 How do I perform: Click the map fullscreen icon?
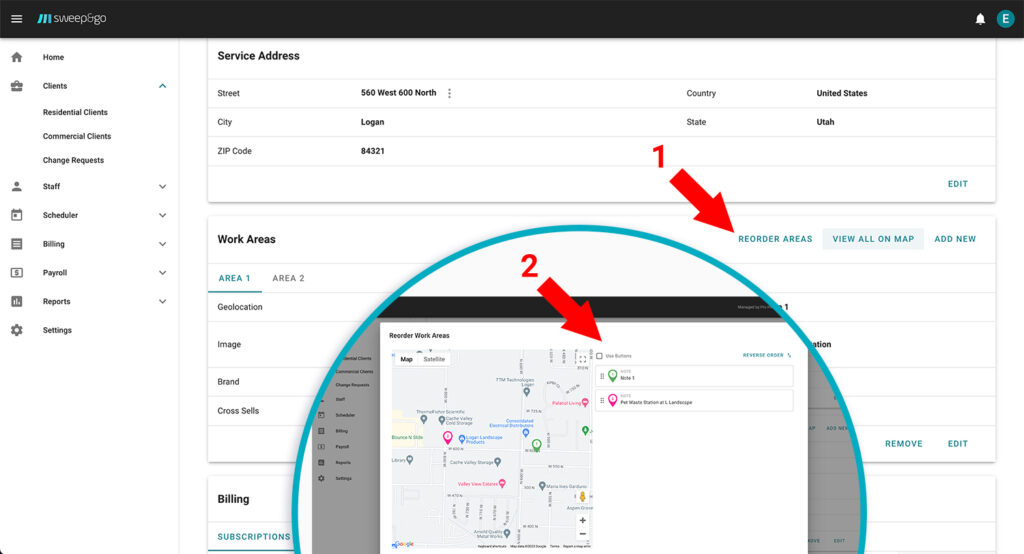582,359
